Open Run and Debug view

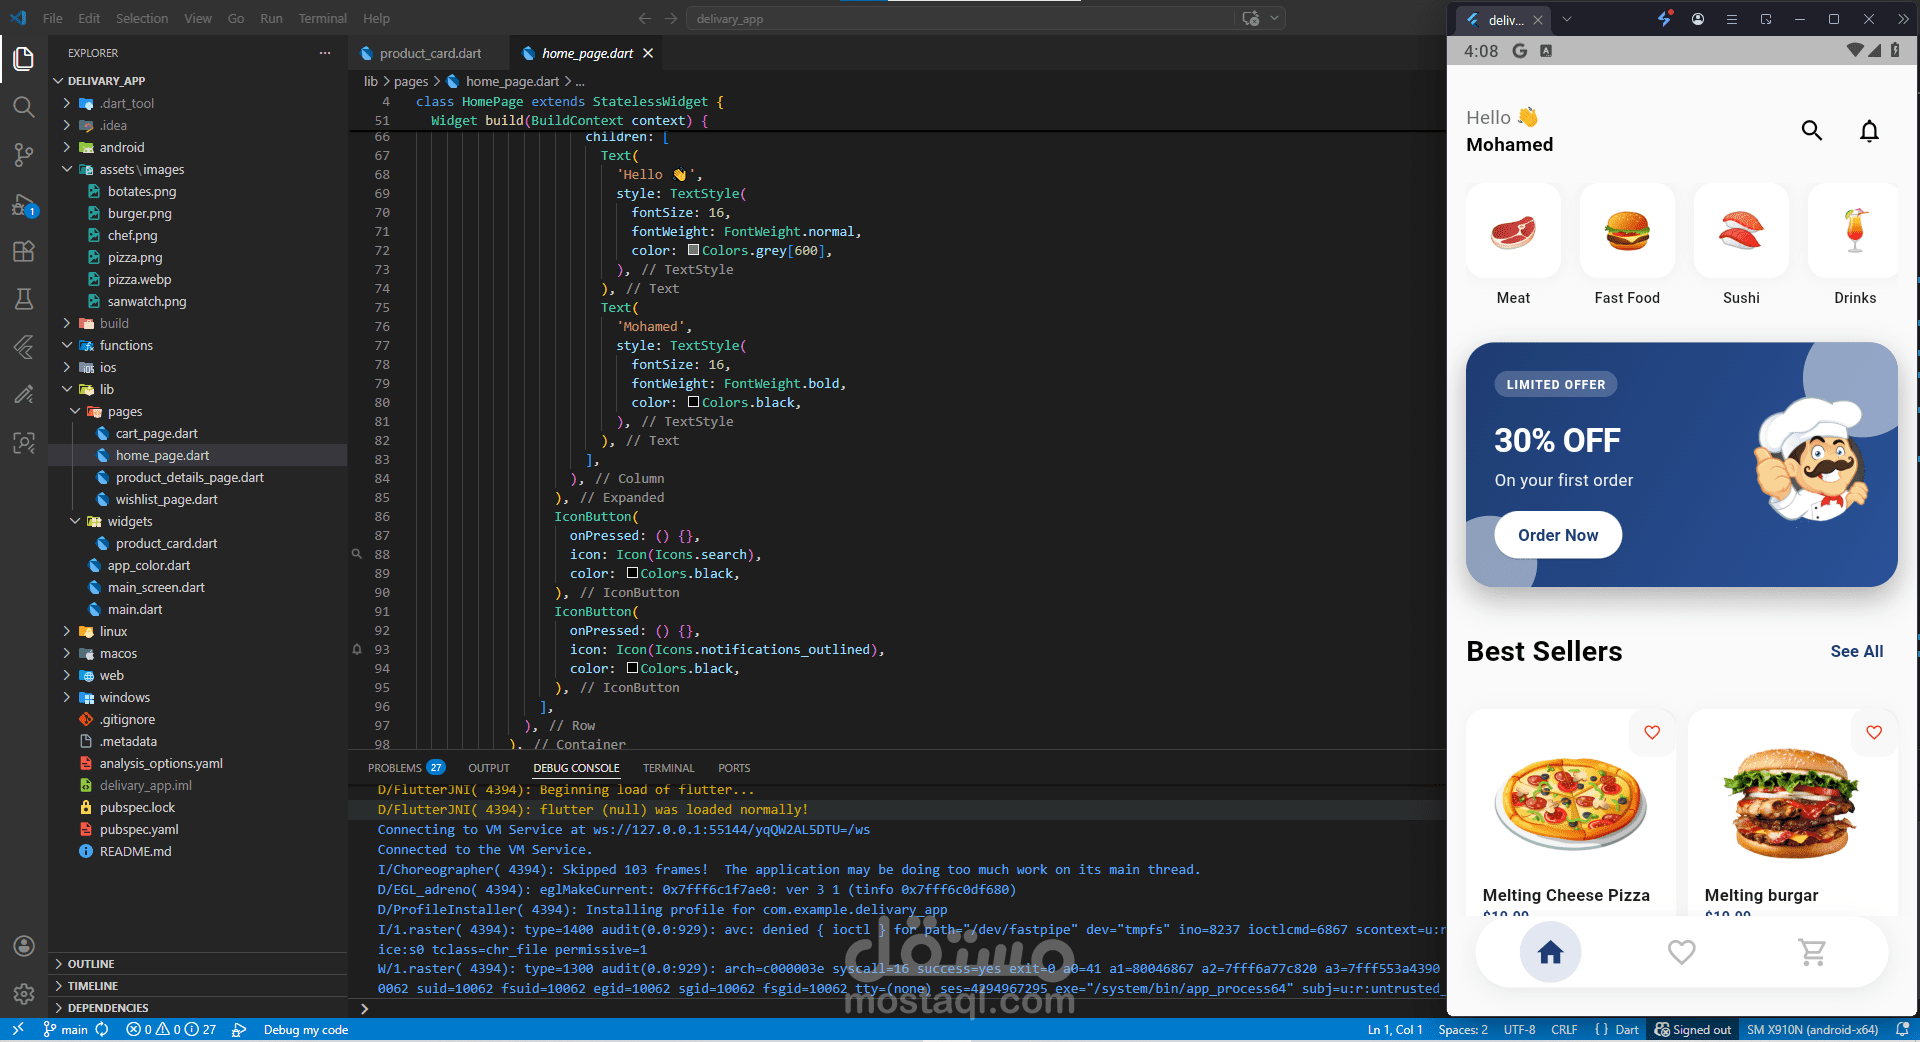pyautogui.click(x=24, y=206)
